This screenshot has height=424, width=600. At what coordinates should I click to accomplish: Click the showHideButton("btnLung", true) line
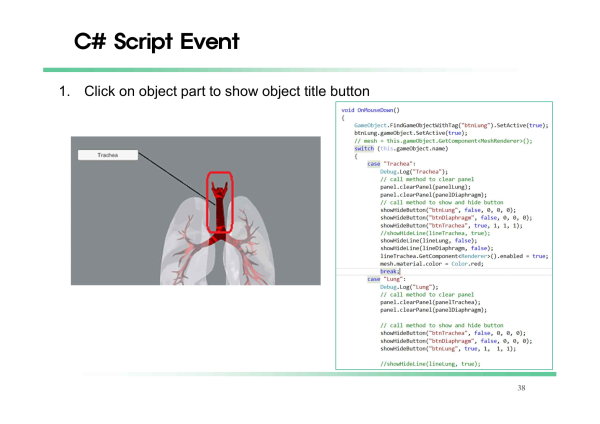click(x=448, y=349)
